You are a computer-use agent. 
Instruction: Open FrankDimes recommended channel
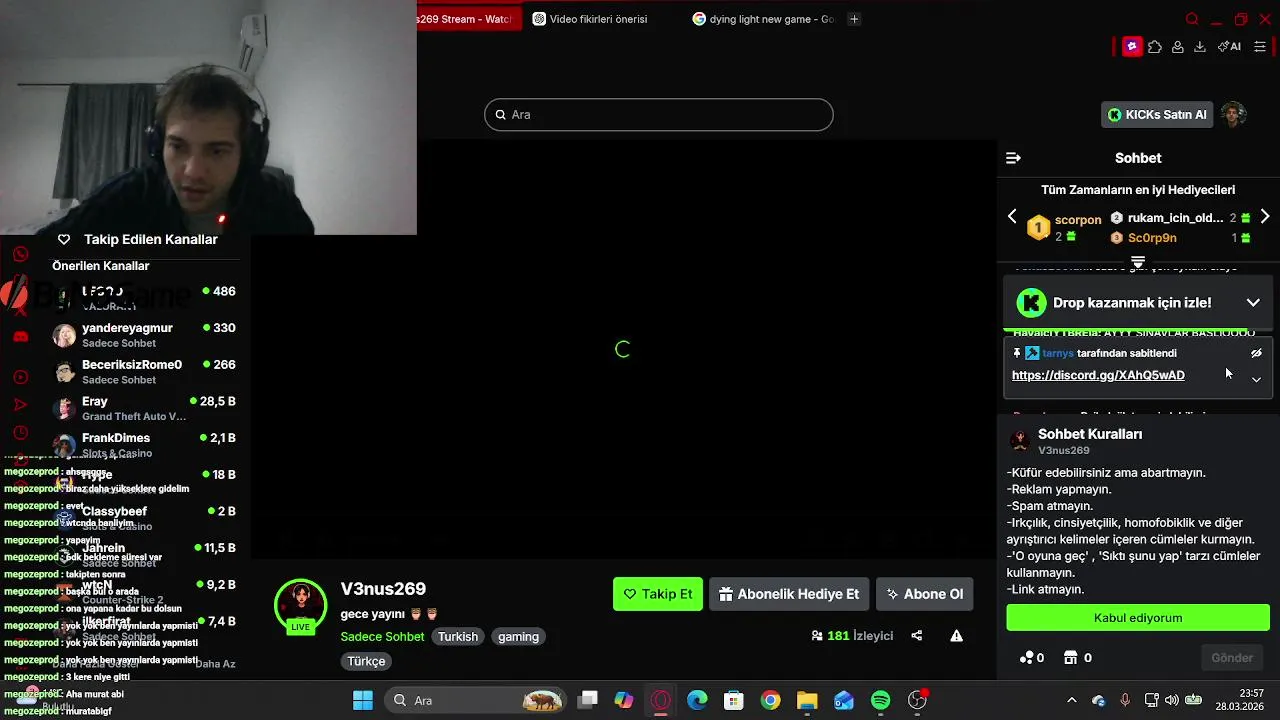click(145, 445)
